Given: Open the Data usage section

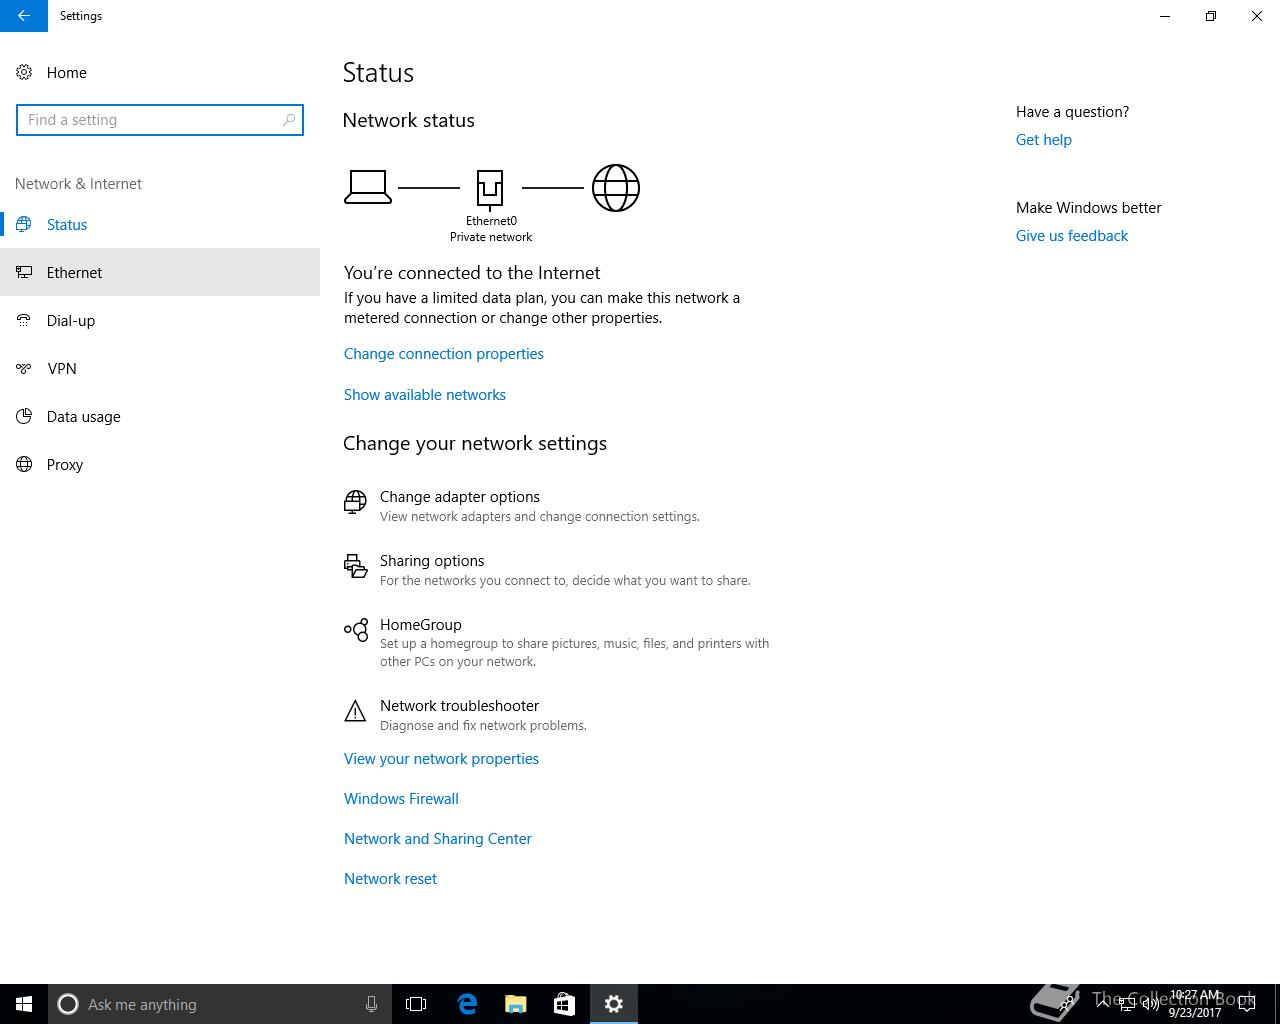Looking at the screenshot, I should click(160, 416).
